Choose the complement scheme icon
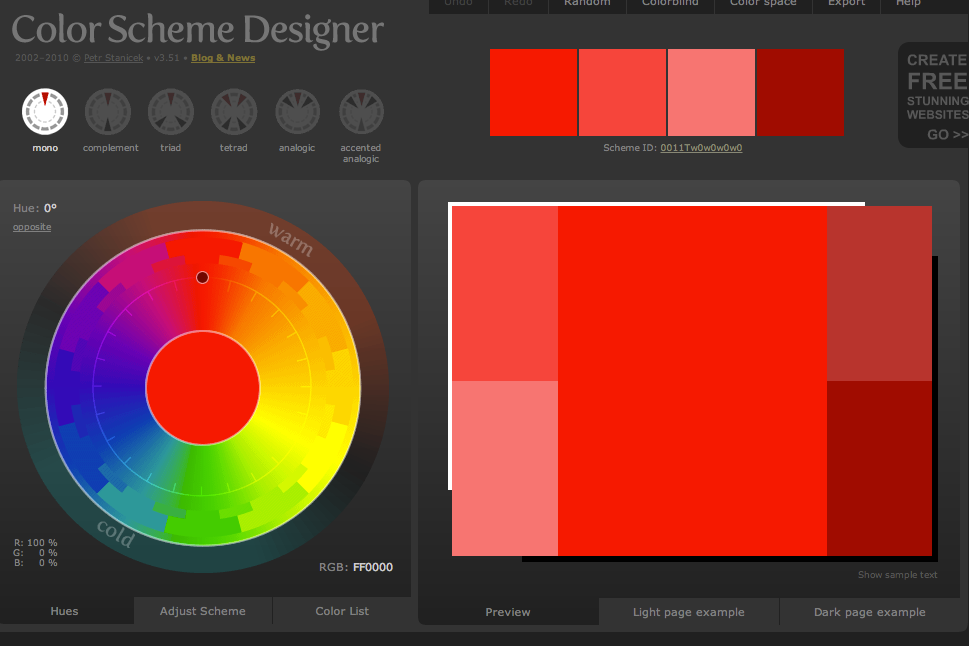The height and width of the screenshot is (646, 969). coord(108,112)
